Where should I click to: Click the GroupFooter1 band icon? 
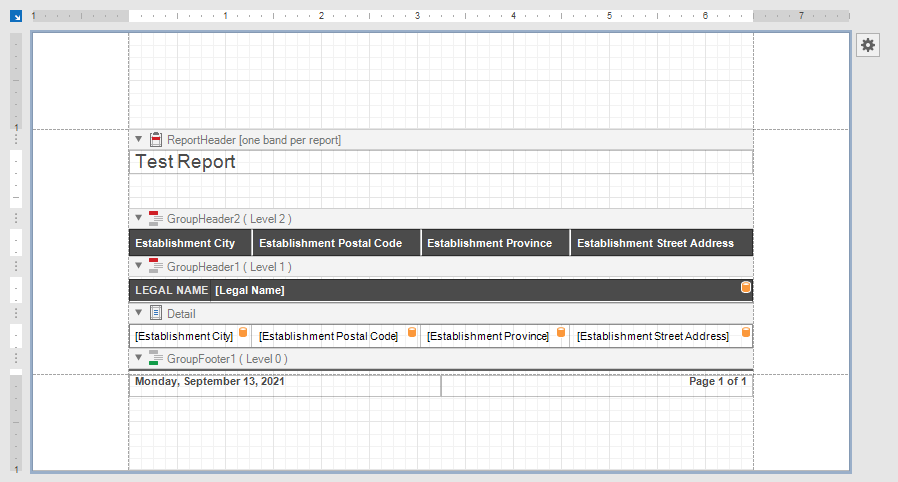[156, 358]
